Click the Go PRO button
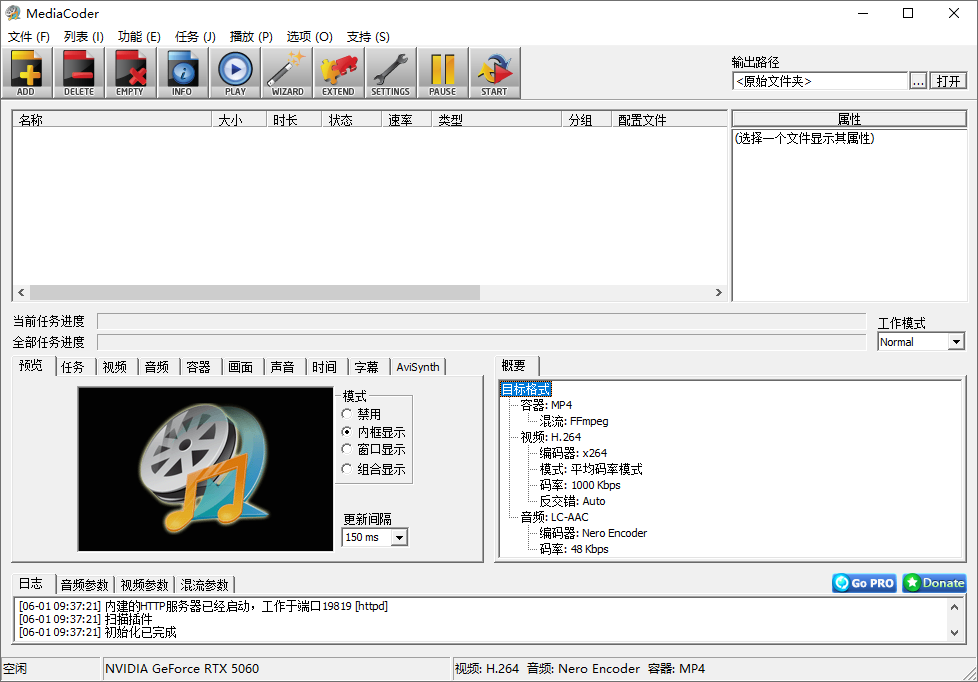Viewport: 978px width, 682px height. (864, 583)
